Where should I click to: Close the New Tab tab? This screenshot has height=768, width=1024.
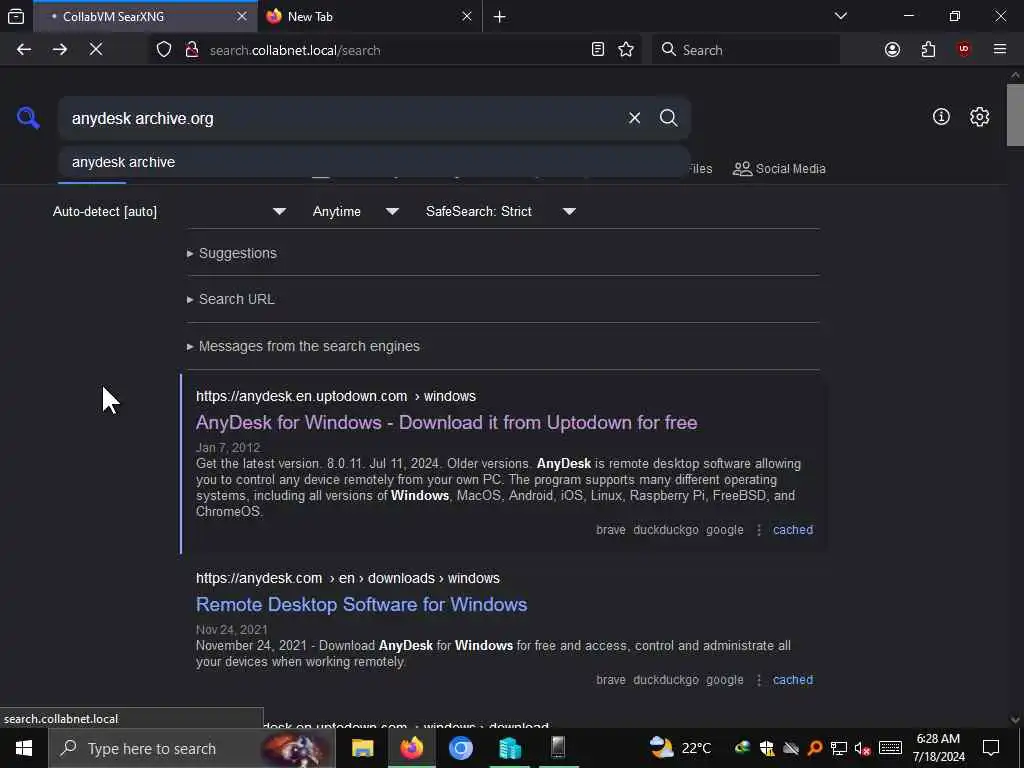click(x=466, y=16)
